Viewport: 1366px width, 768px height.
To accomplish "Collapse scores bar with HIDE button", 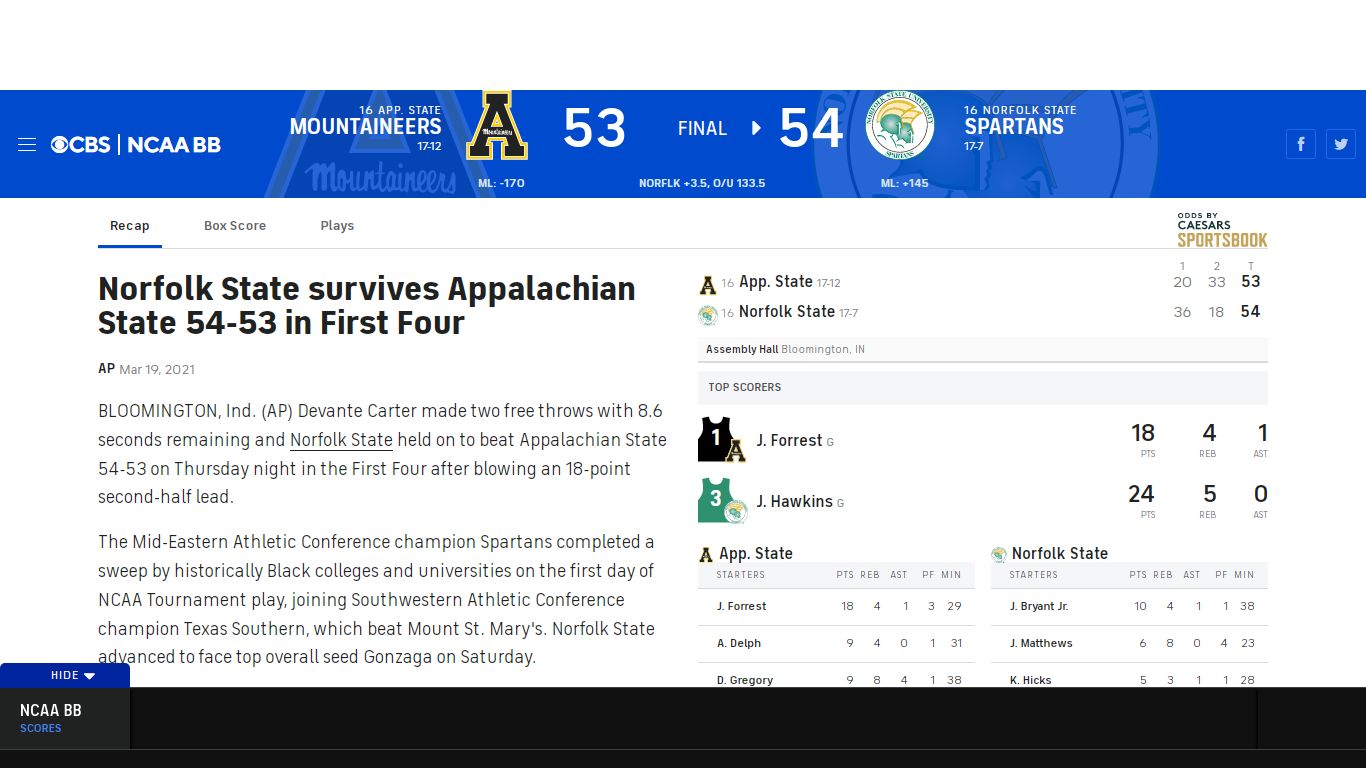I will pyautogui.click(x=65, y=675).
